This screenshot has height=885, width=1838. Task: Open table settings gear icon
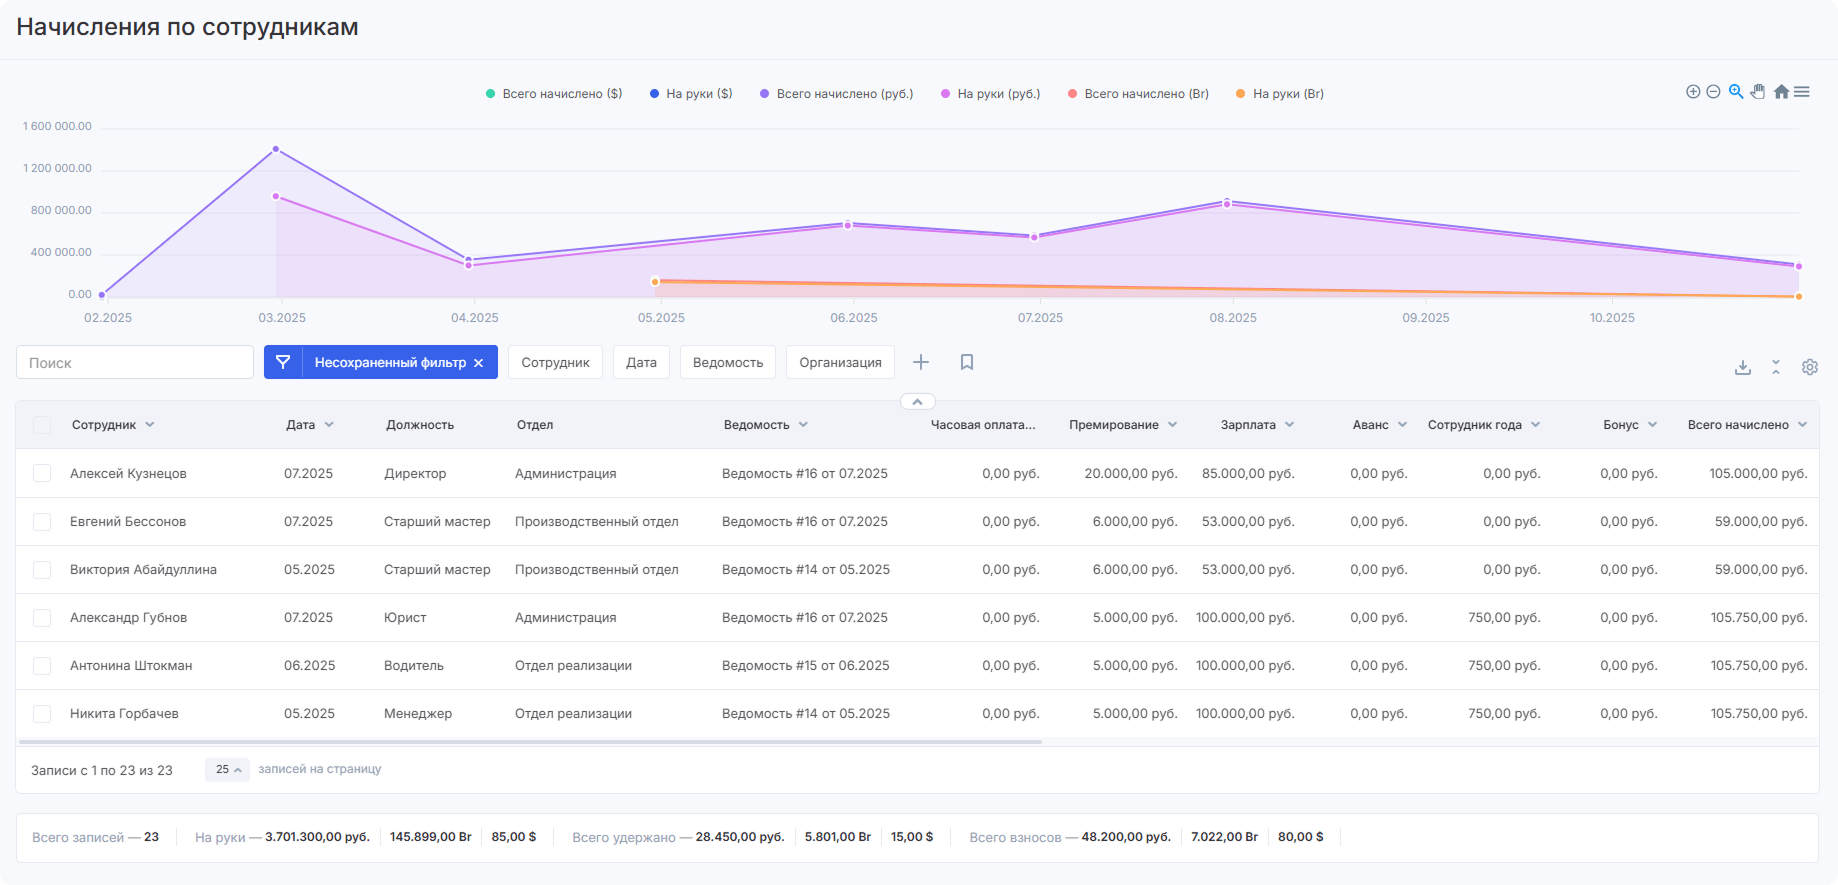click(1810, 367)
